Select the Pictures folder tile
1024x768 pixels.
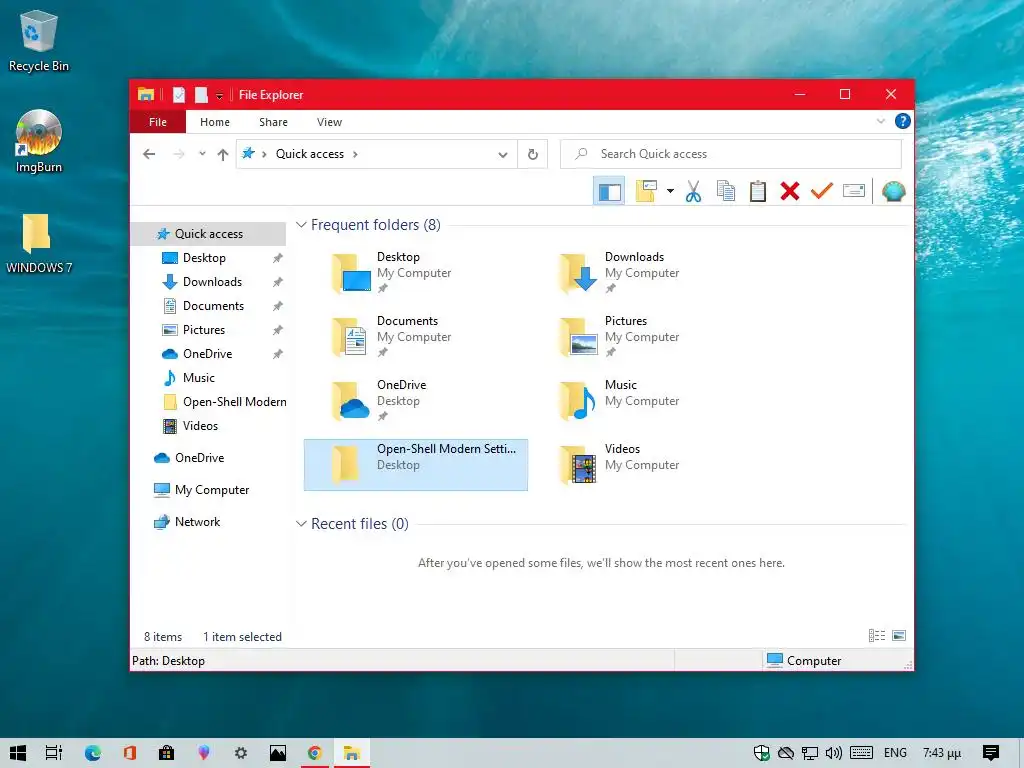[x=643, y=337]
